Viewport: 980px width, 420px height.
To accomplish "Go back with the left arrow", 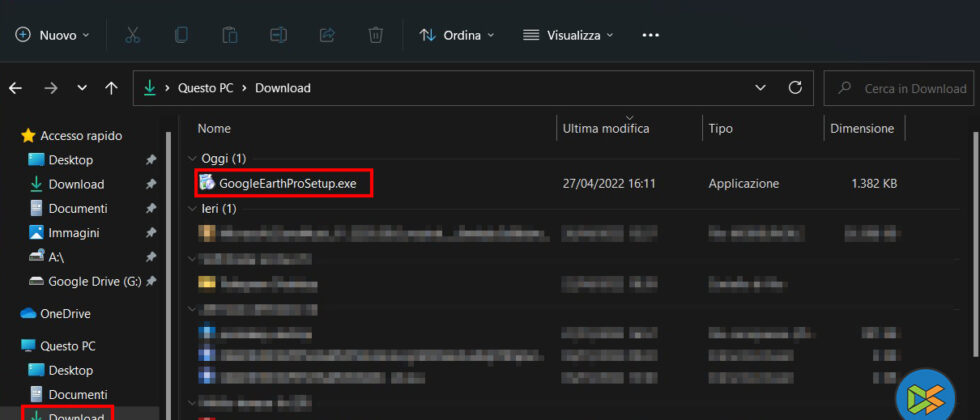I will 16,88.
